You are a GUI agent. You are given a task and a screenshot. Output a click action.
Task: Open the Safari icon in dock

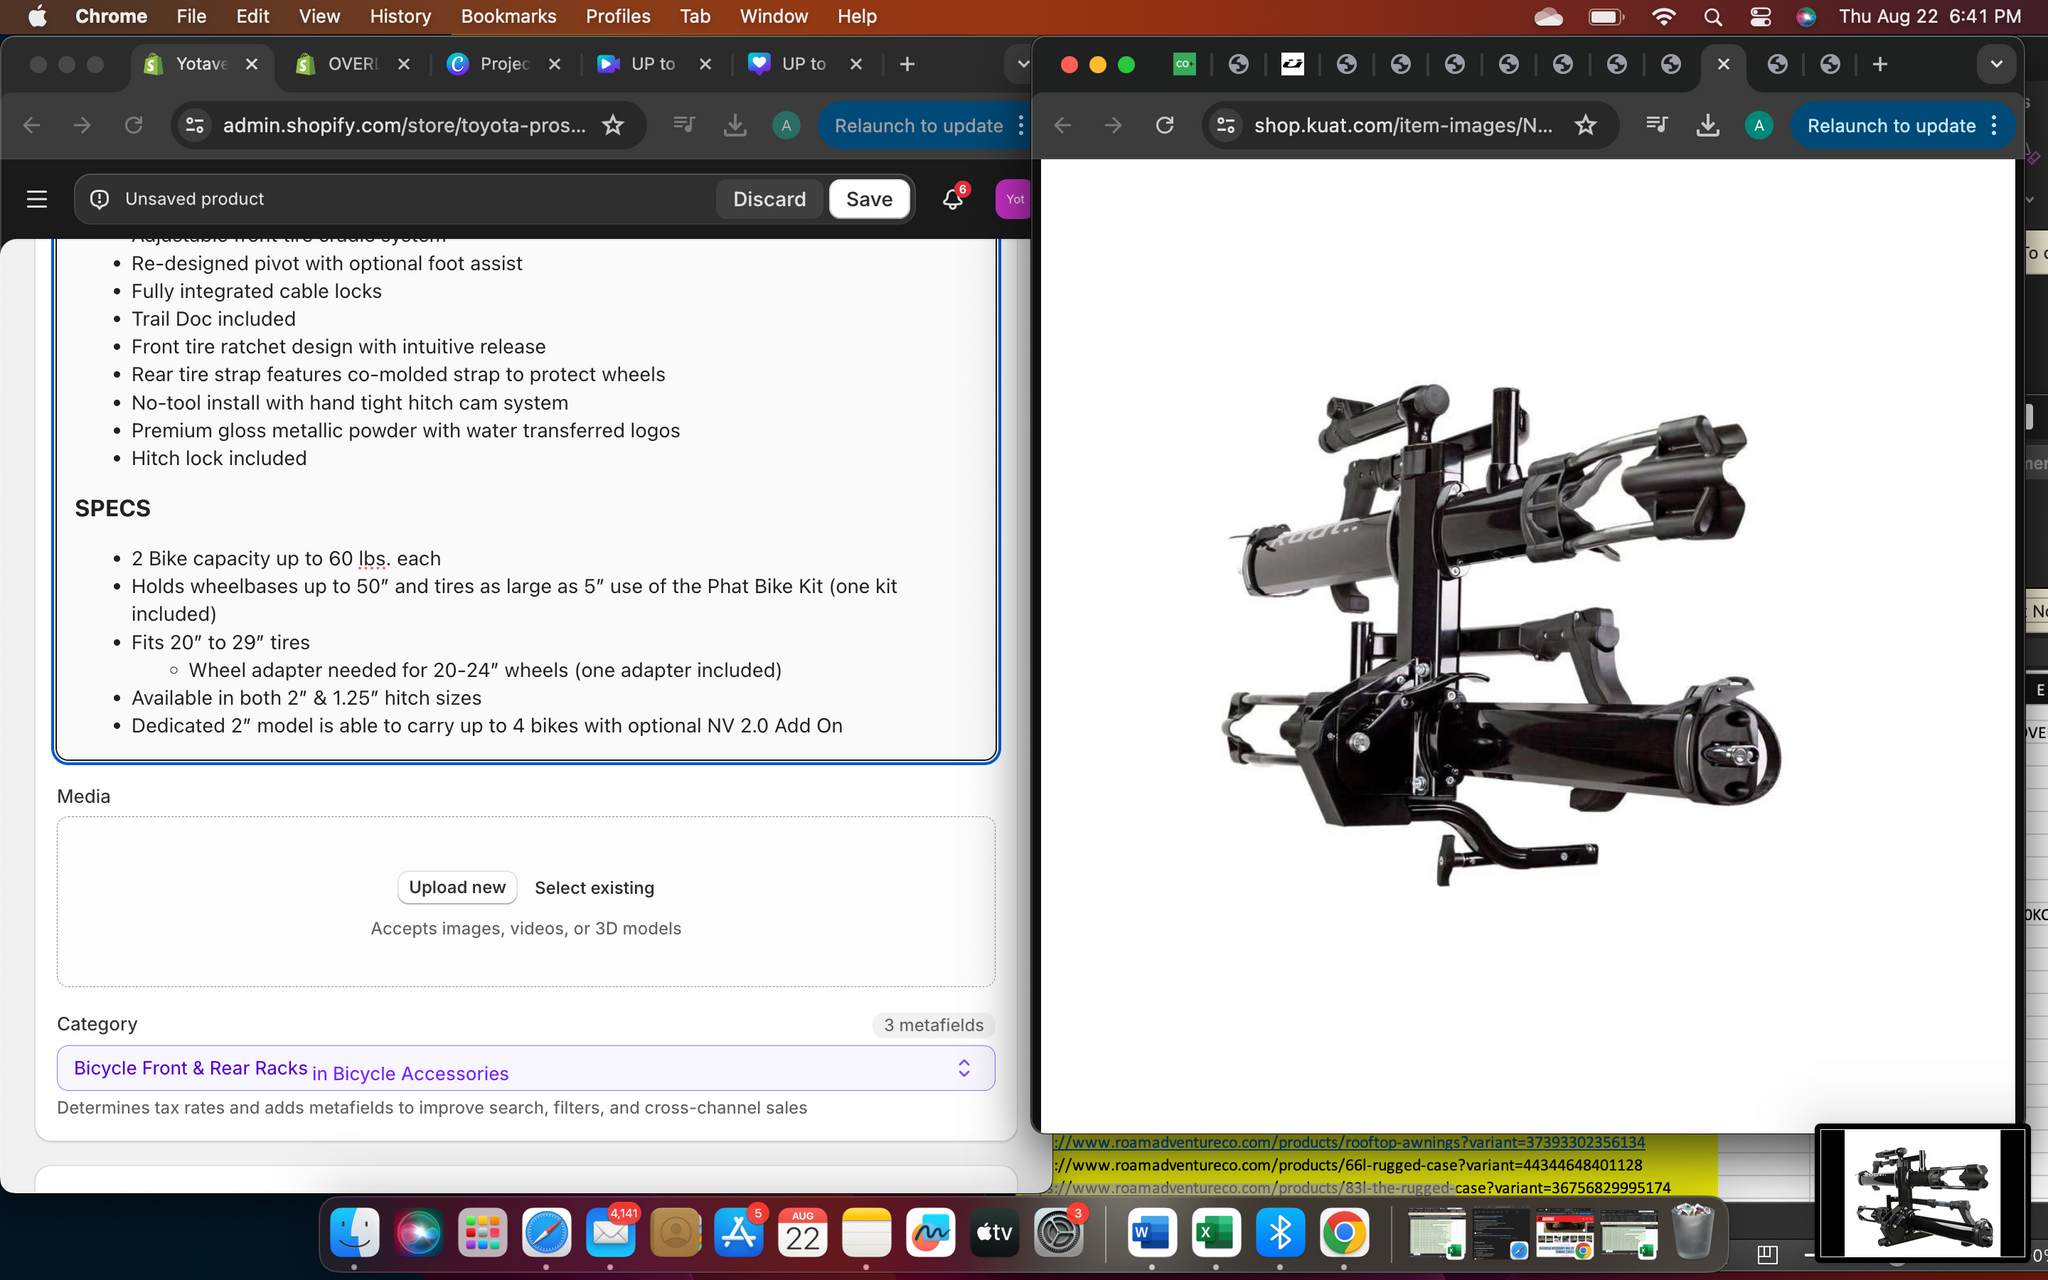click(x=546, y=1233)
